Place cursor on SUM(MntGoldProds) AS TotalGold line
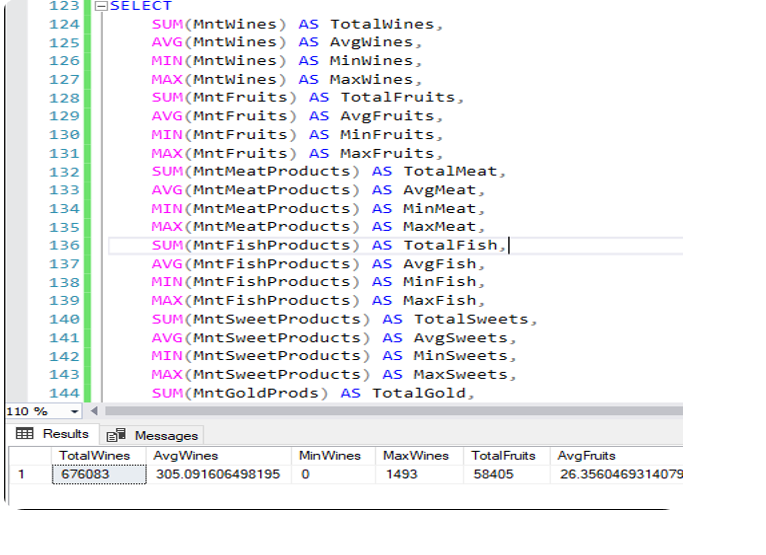Viewport: 766px width, 555px height. 313,393
